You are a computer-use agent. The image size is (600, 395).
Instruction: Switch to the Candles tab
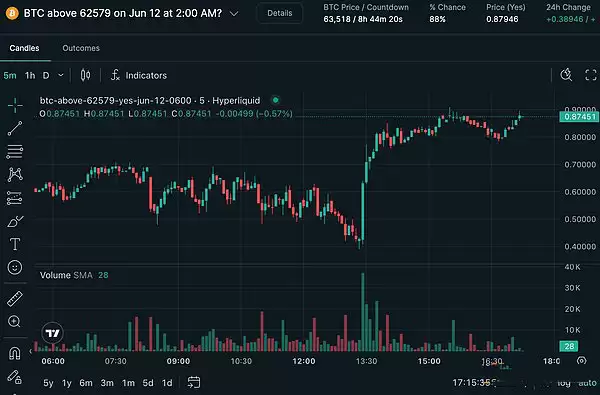pyautogui.click(x=24, y=48)
